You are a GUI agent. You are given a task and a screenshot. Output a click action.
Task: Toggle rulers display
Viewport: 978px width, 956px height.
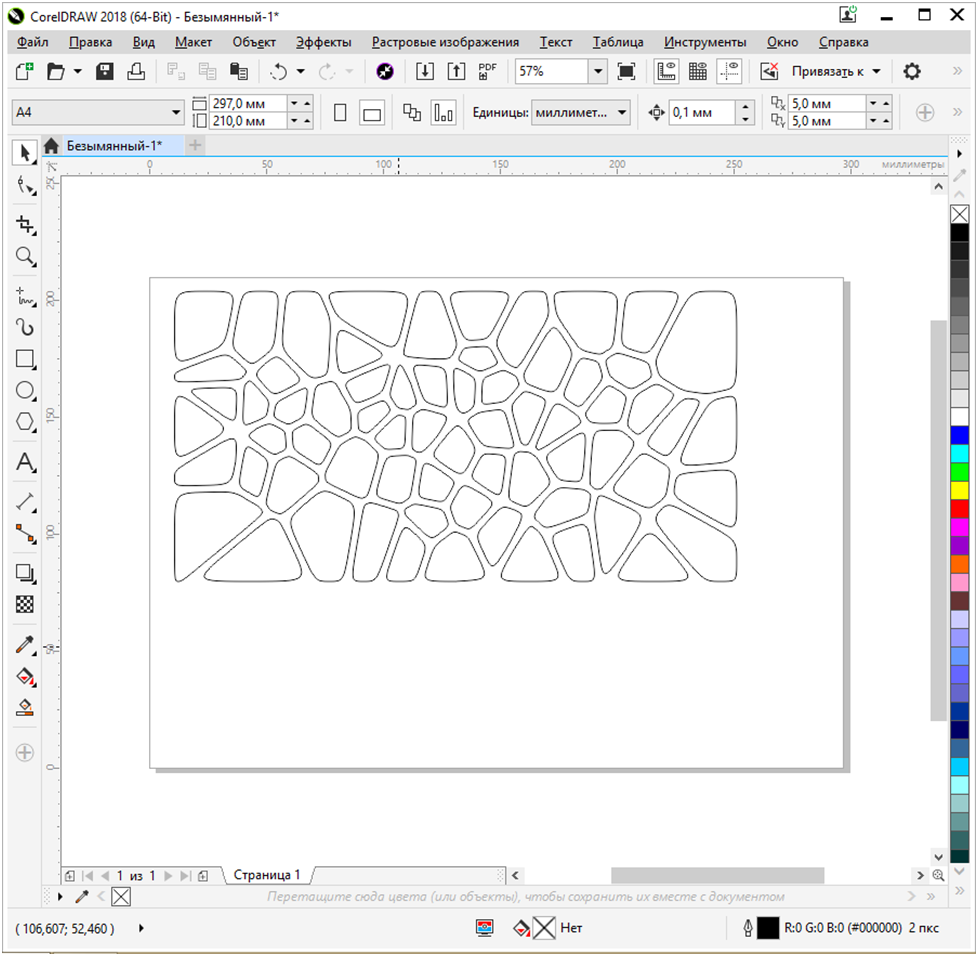[666, 71]
